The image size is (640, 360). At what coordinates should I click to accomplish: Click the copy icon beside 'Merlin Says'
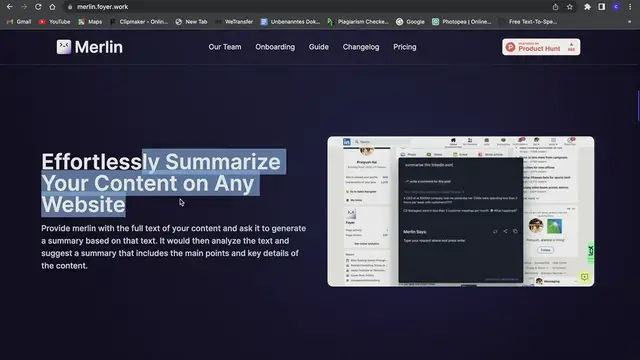click(515, 231)
